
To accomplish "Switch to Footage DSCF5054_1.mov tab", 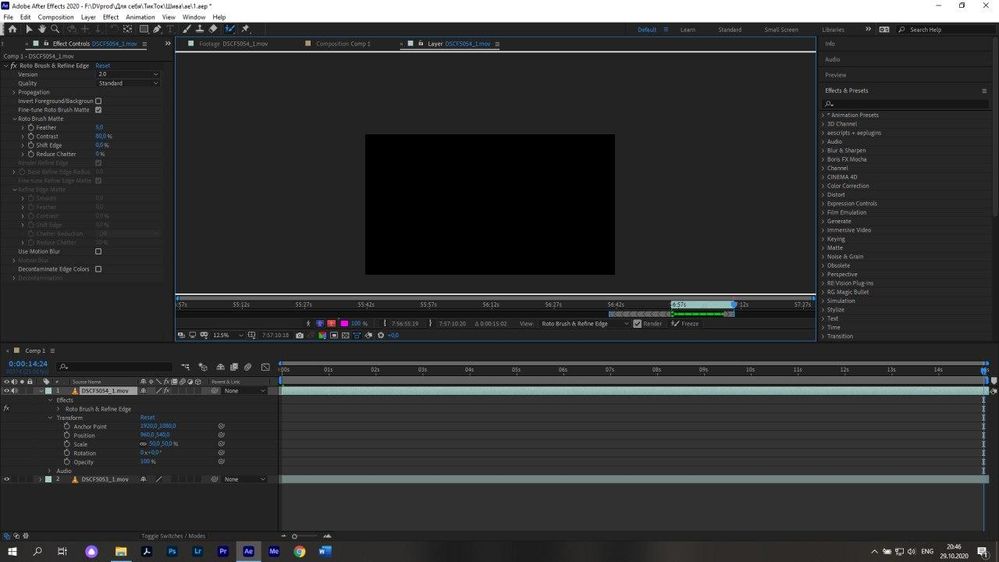I will (233, 44).
